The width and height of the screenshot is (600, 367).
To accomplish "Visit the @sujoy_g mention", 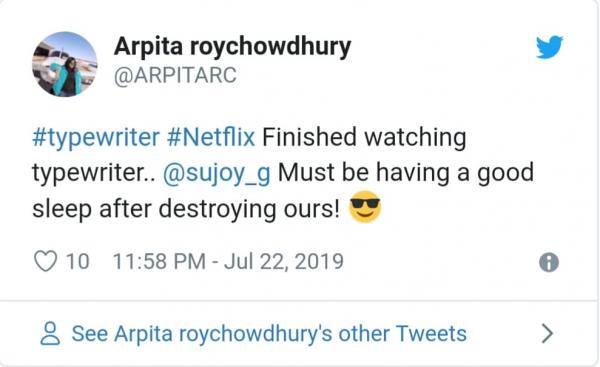I will pos(217,173).
